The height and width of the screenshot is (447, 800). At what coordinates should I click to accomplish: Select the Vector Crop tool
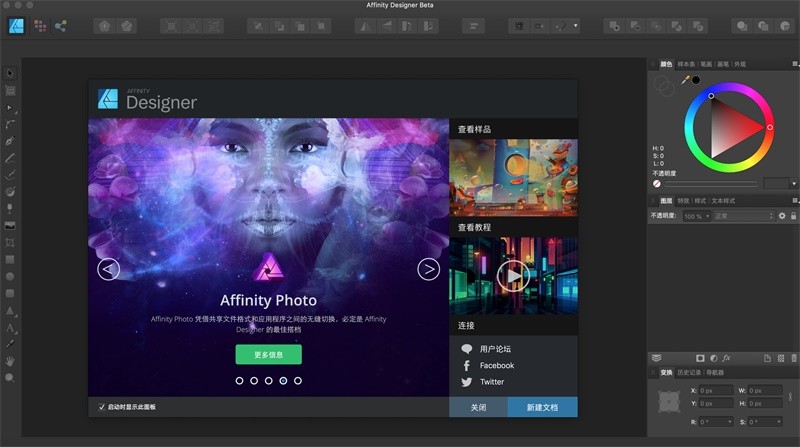coord(10,242)
